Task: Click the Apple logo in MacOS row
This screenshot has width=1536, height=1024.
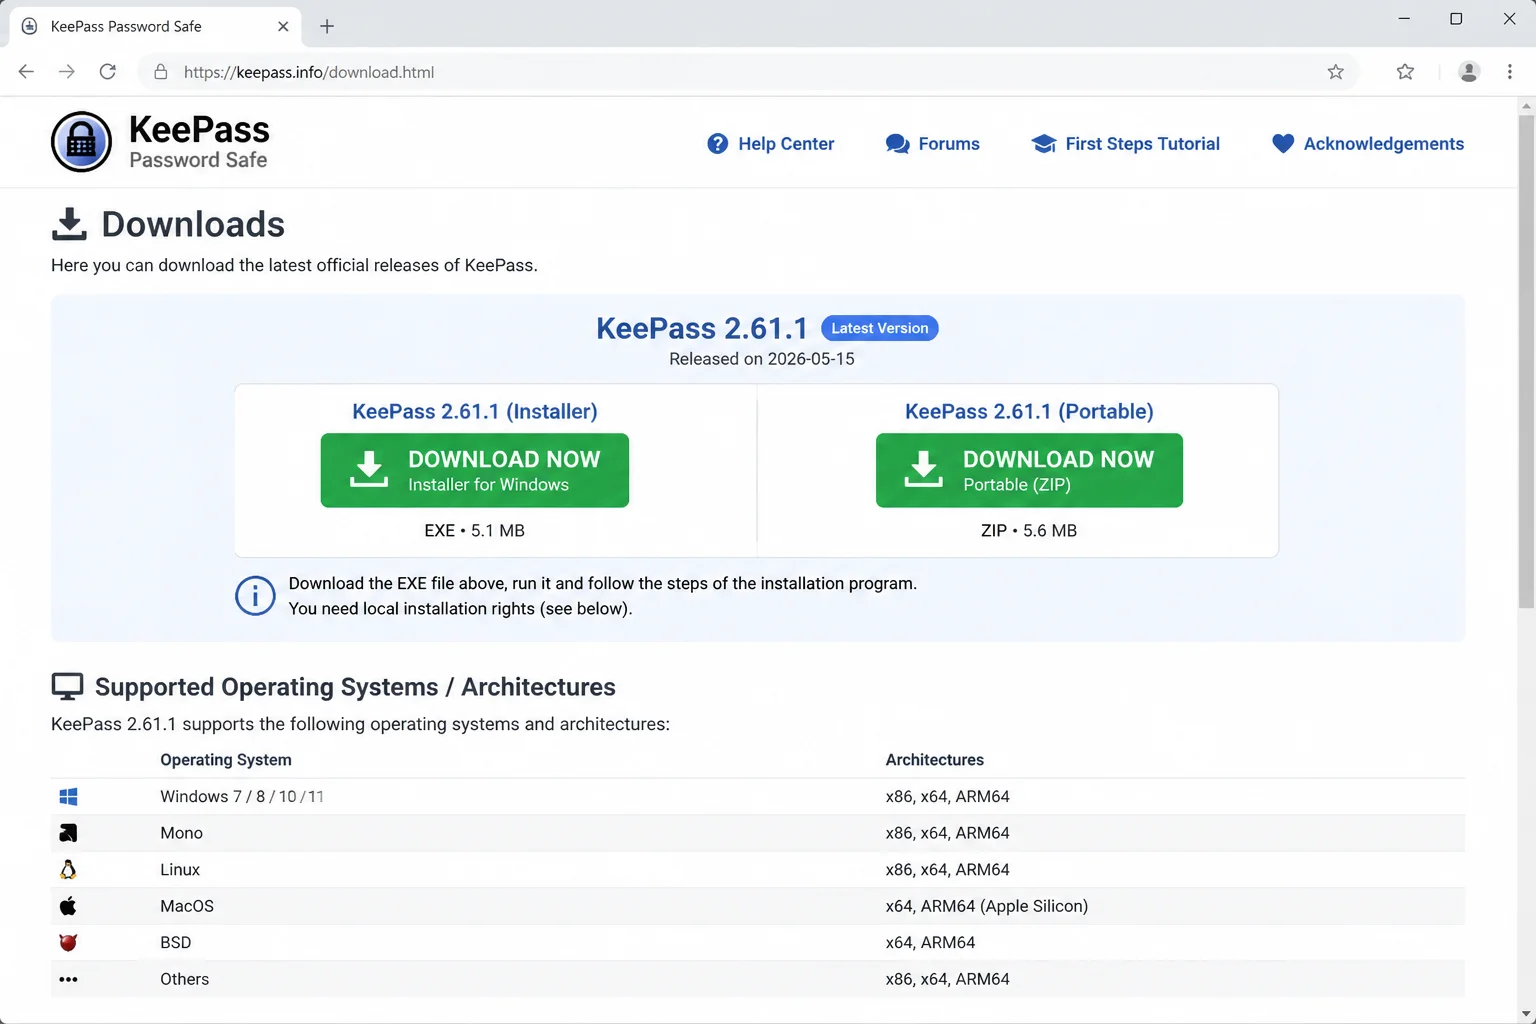Action: [68, 906]
